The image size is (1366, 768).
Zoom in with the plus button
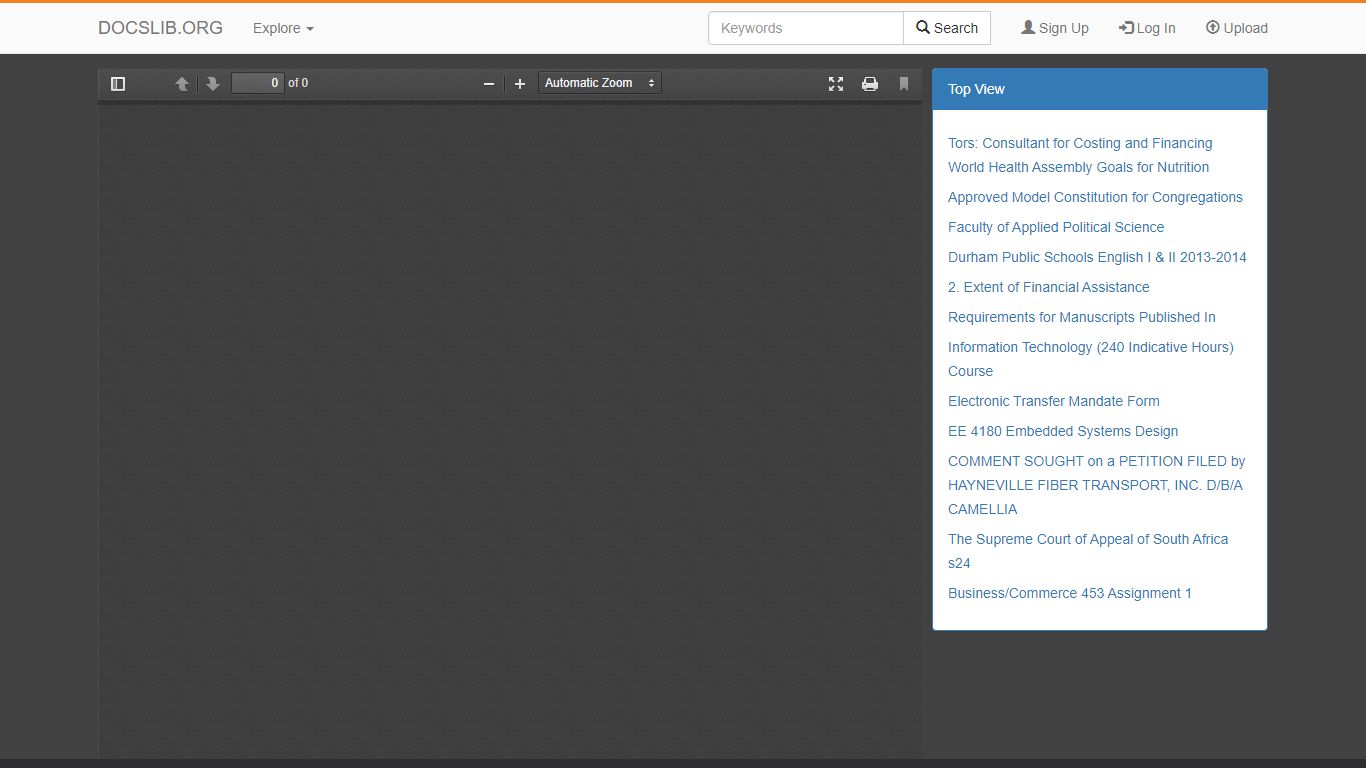[x=520, y=84]
